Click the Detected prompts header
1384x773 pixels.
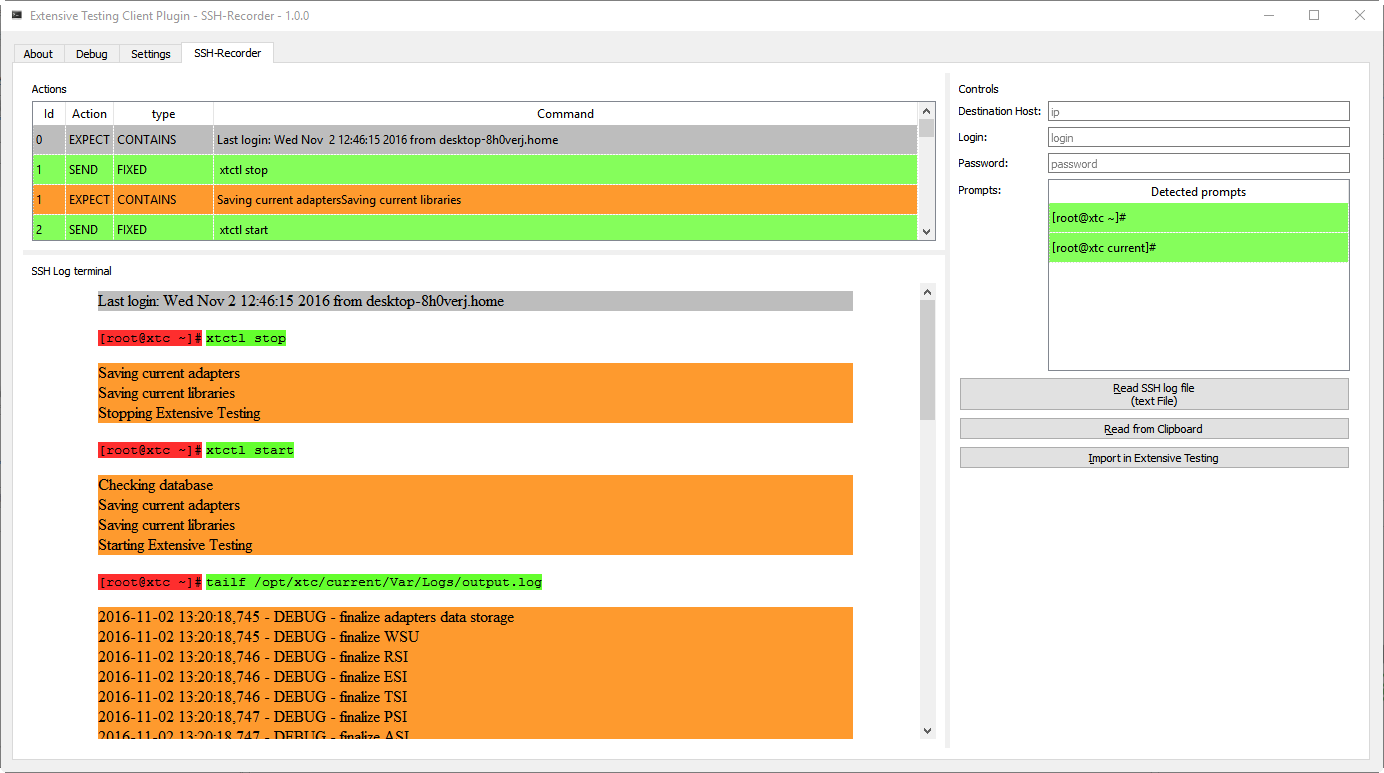pos(1198,192)
